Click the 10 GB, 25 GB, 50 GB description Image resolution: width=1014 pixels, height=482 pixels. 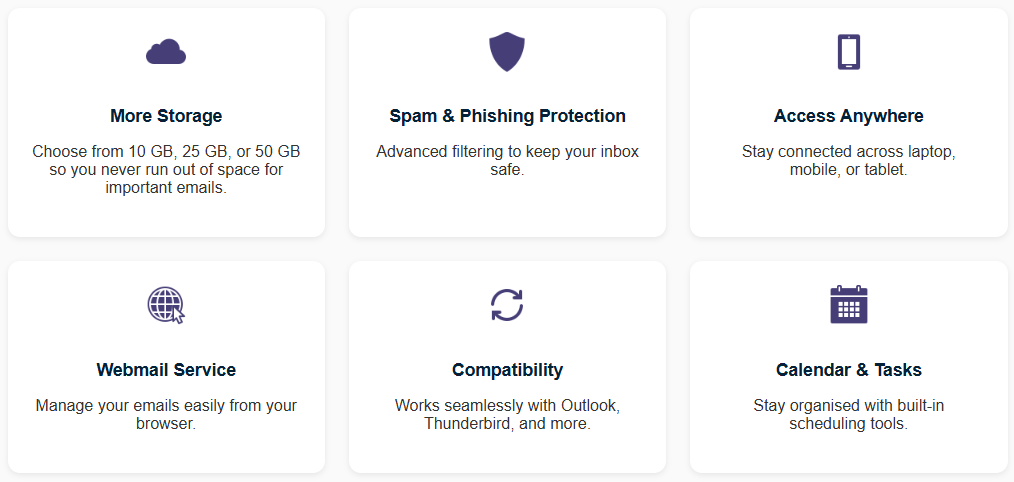click(x=166, y=171)
